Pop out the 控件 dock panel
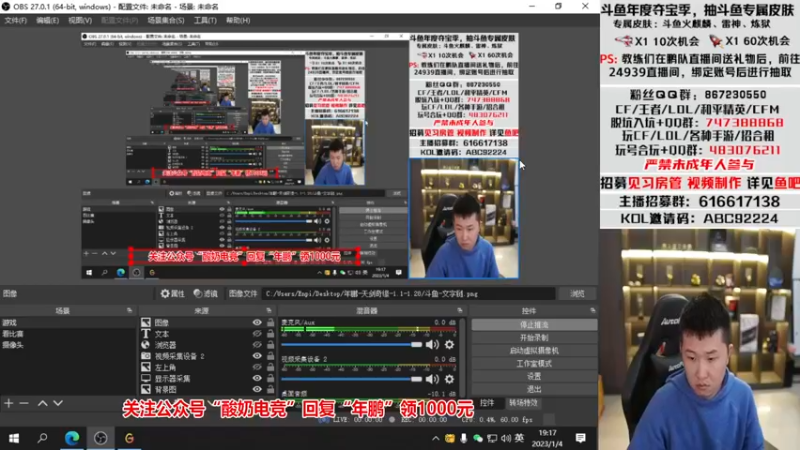Image resolution: width=800 pixels, height=450 pixels. tap(592, 311)
